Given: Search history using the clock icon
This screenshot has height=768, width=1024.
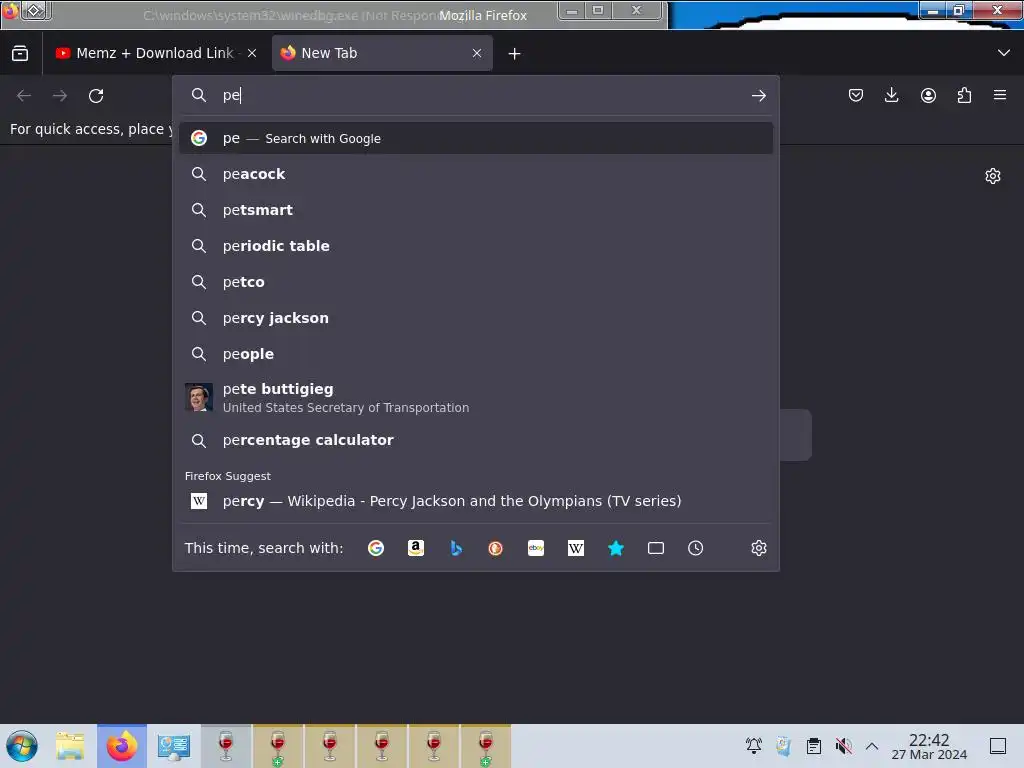Looking at the screenshot, I should pos(696,548).
